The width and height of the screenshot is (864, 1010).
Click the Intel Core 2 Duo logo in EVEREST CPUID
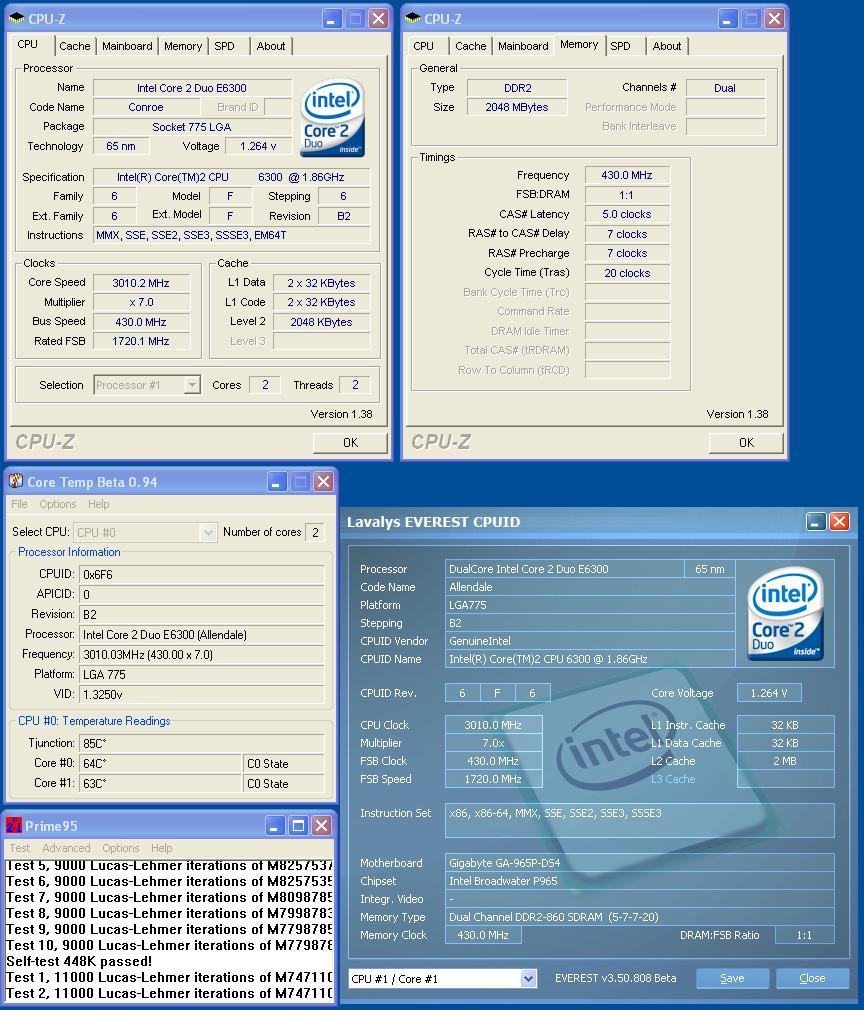point(785,614)
